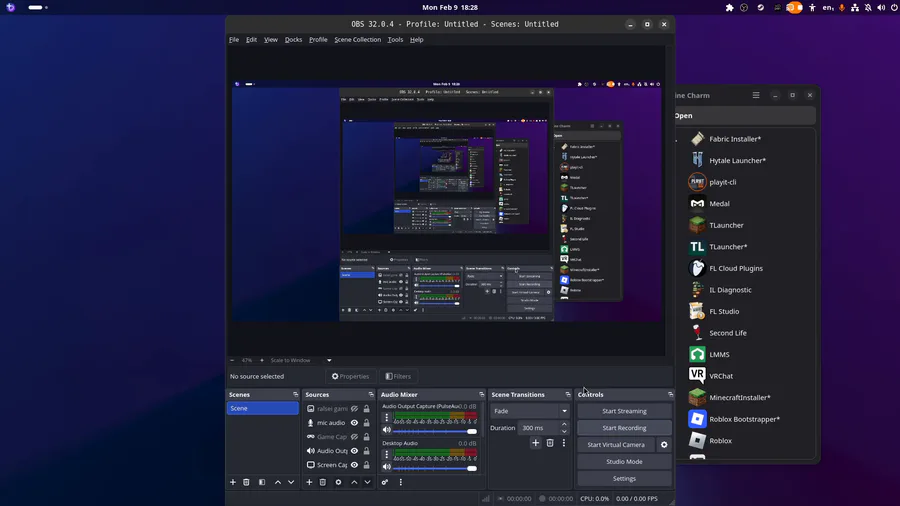900x506 pixels.
Task: Open the File menu
Action: coord(234,40)
